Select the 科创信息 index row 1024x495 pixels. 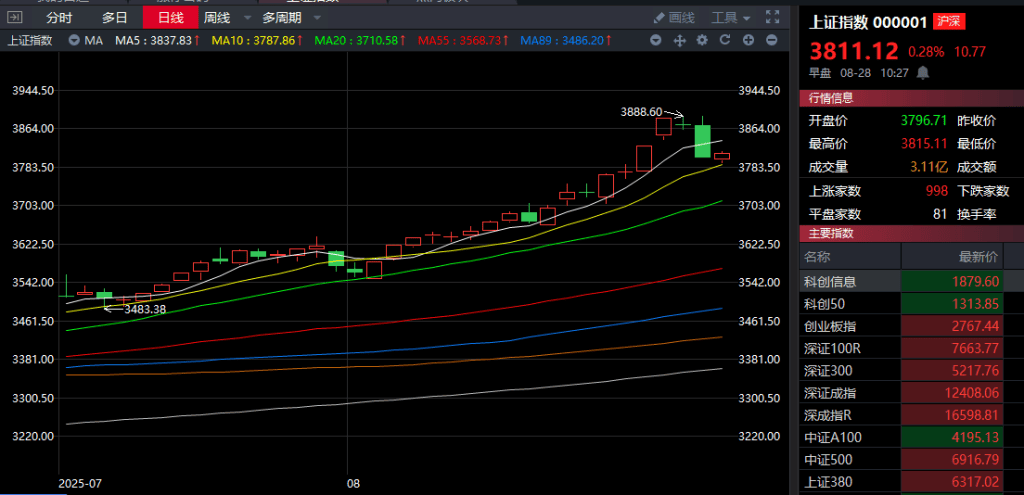(x=912, y=281)
